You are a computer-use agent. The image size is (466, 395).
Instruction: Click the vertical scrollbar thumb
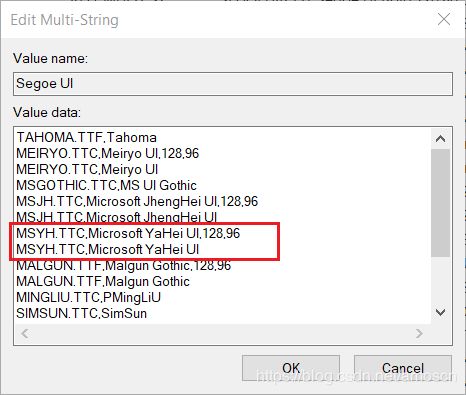[x=441, y=203]
